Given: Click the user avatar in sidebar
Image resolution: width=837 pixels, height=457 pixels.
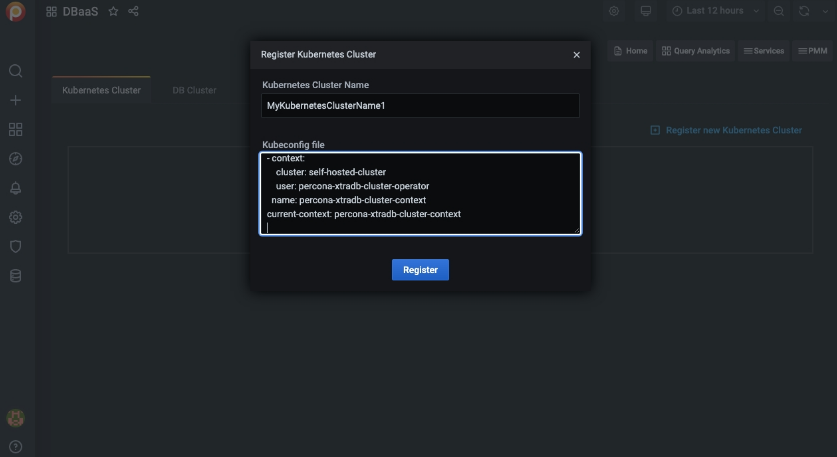Looking at the screenshot, I should point(15,418).
